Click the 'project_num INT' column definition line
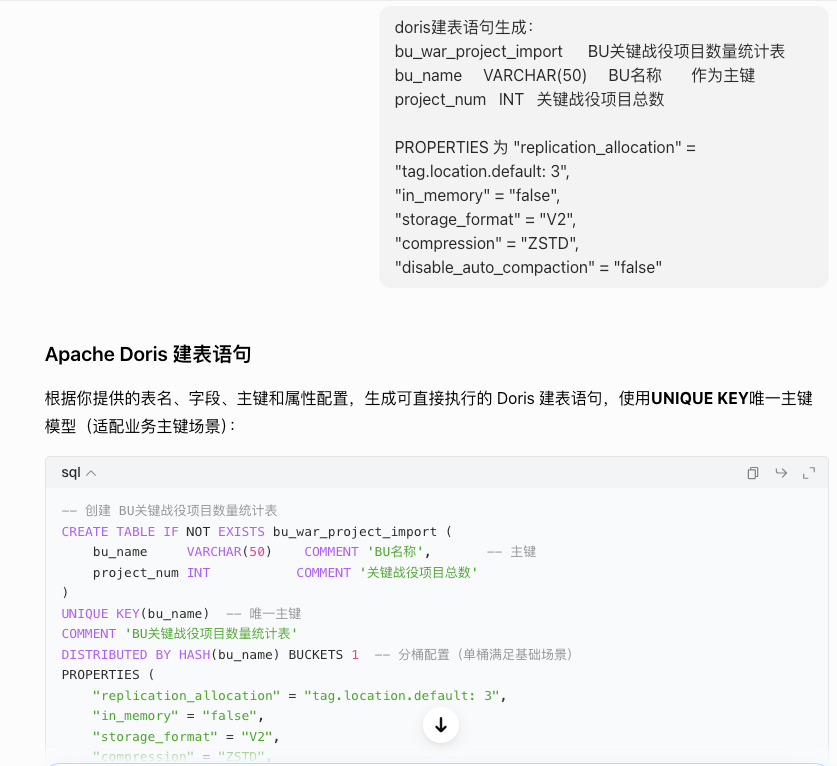Screen dimensions: 837x766 click(x=285, y=573)
